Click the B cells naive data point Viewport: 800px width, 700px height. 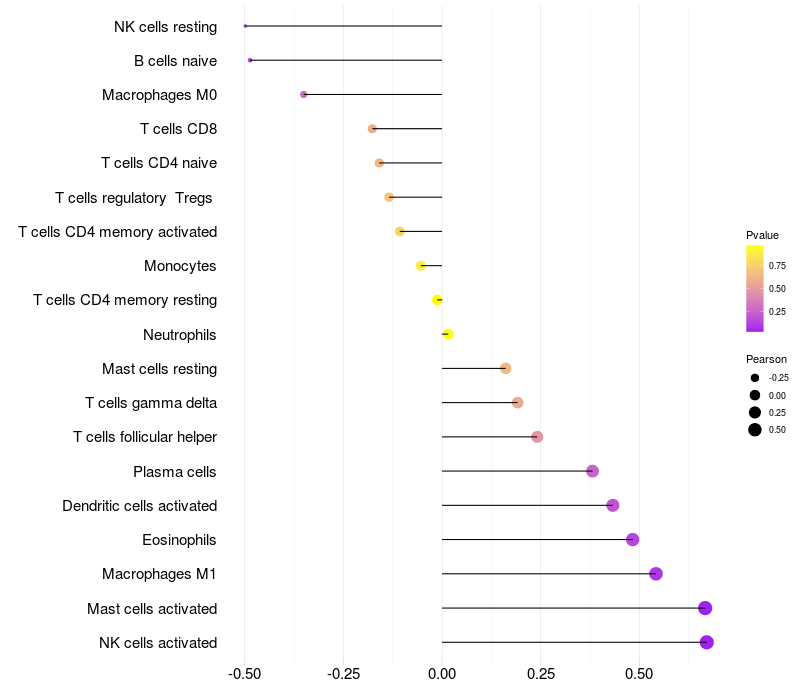click(x=250, y=60)
